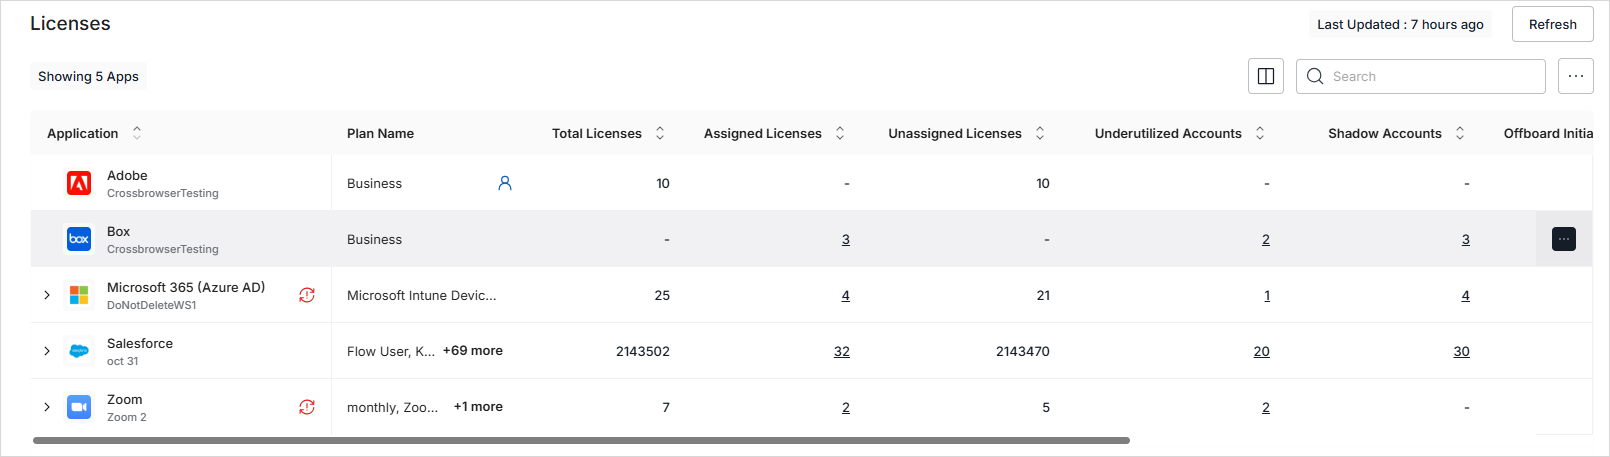Sort by Application column arrows
This screenshot has height=457, width=1610.
click(x=137, y=133)
